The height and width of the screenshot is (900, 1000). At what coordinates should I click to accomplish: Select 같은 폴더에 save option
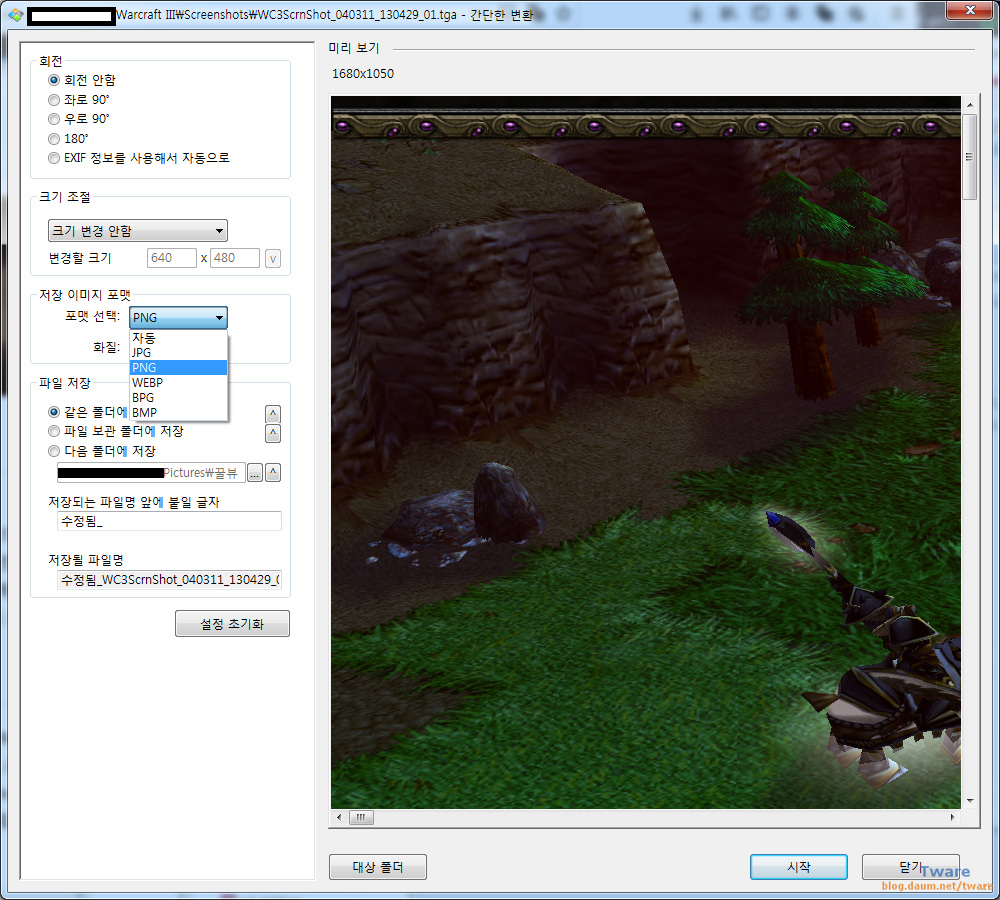87,412
